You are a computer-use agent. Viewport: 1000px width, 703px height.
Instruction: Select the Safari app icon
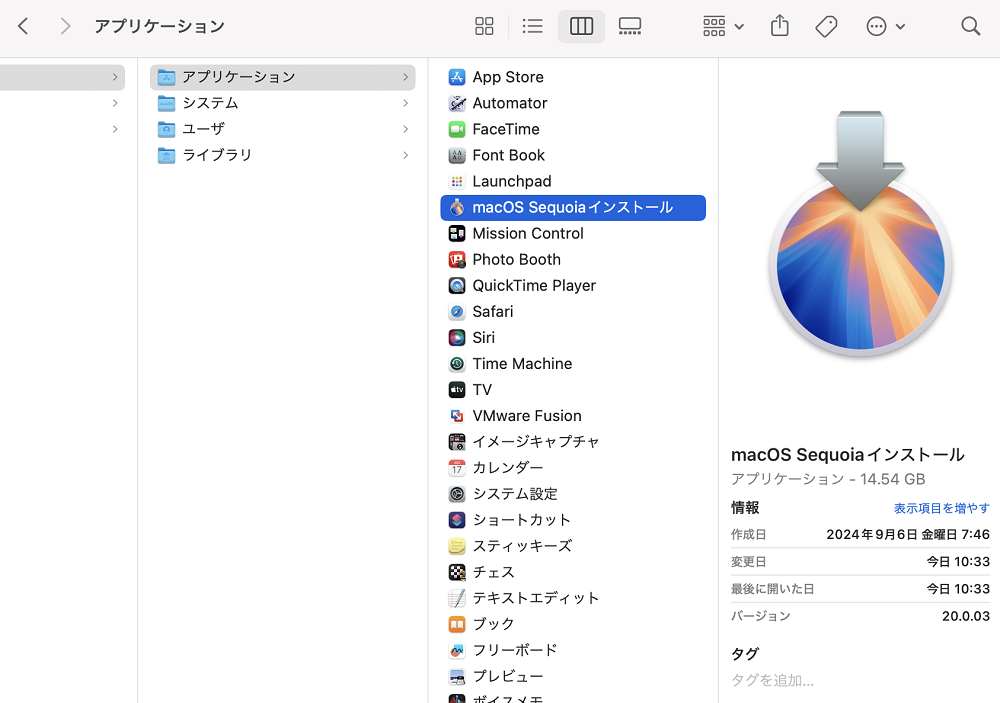coord(457,312)
